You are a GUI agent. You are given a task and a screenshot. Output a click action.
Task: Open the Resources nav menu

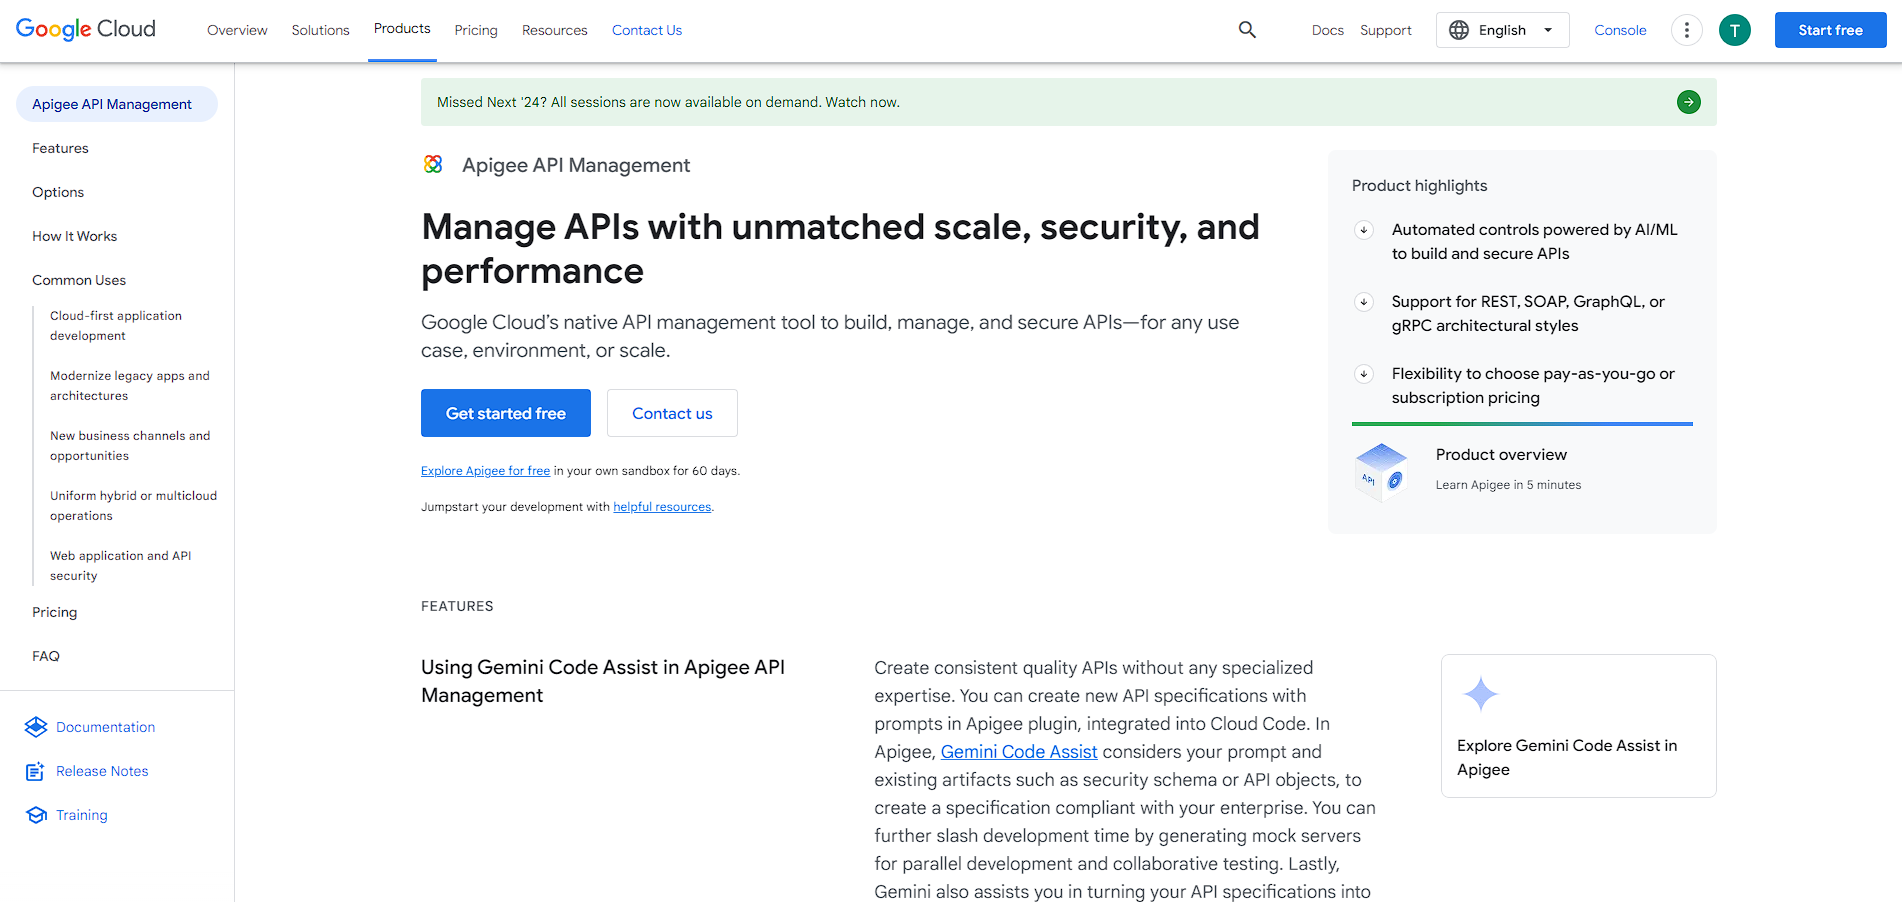(555, 30)
